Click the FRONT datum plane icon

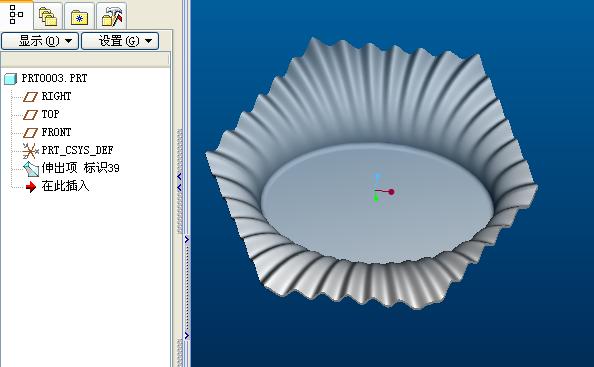point(30,133)
